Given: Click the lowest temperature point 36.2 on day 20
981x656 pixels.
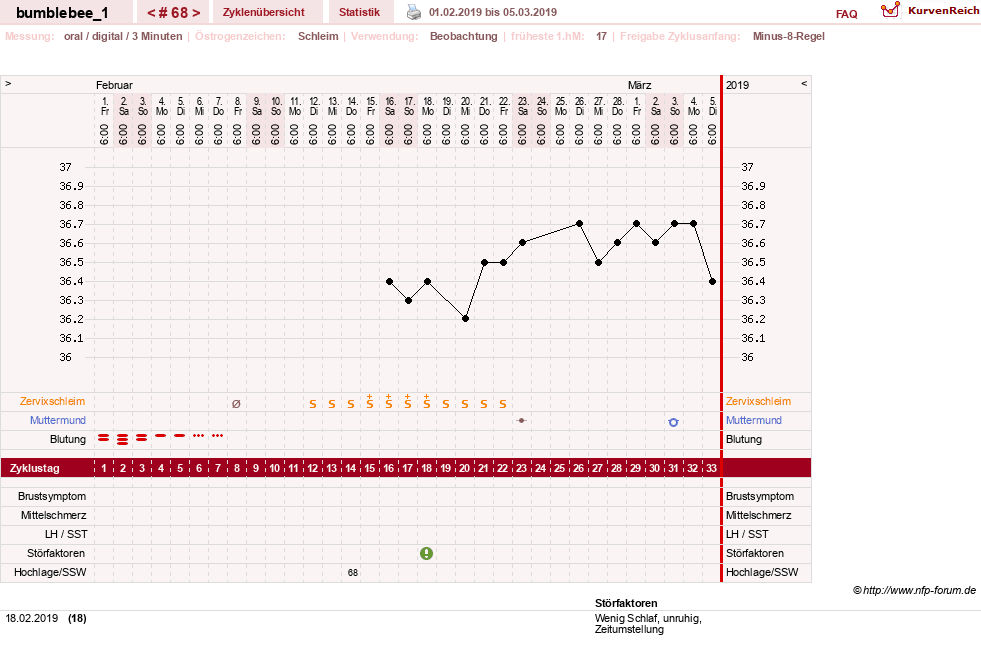Looking at the screenshot, I should [465, 319].
